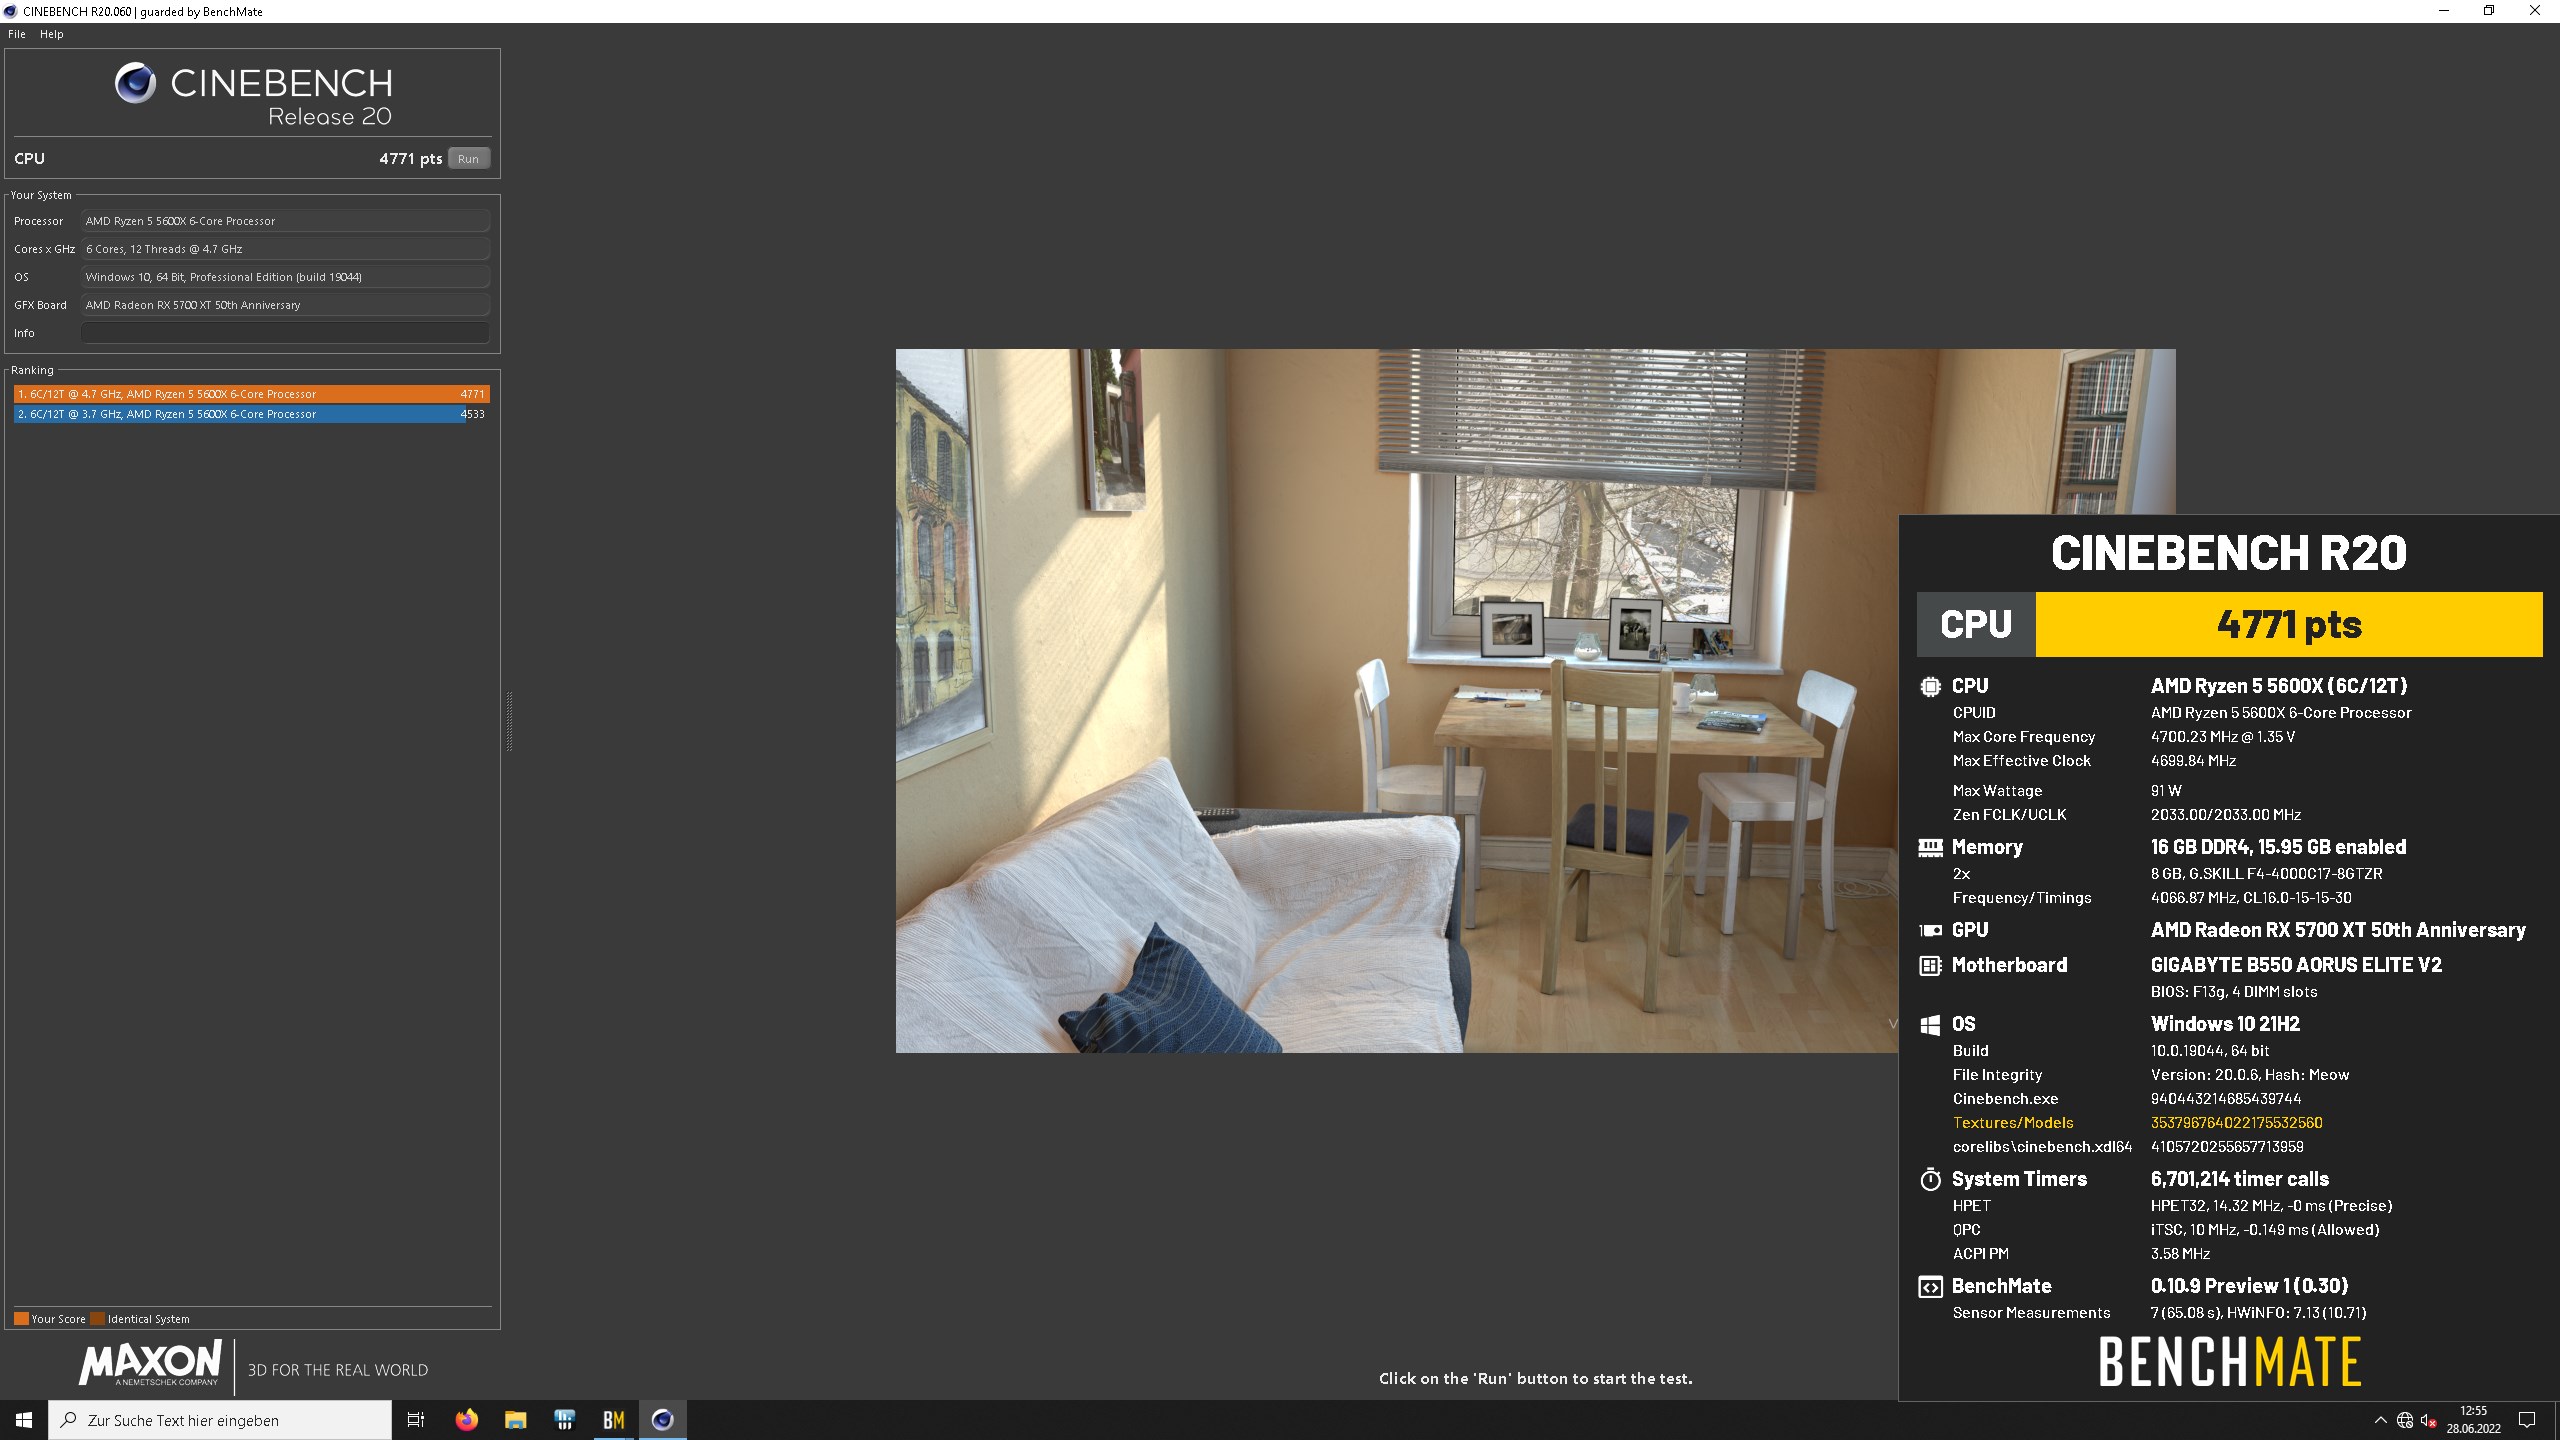Open the Help menu
Screen dimensions: 2560x1440
tap(52, 34)
